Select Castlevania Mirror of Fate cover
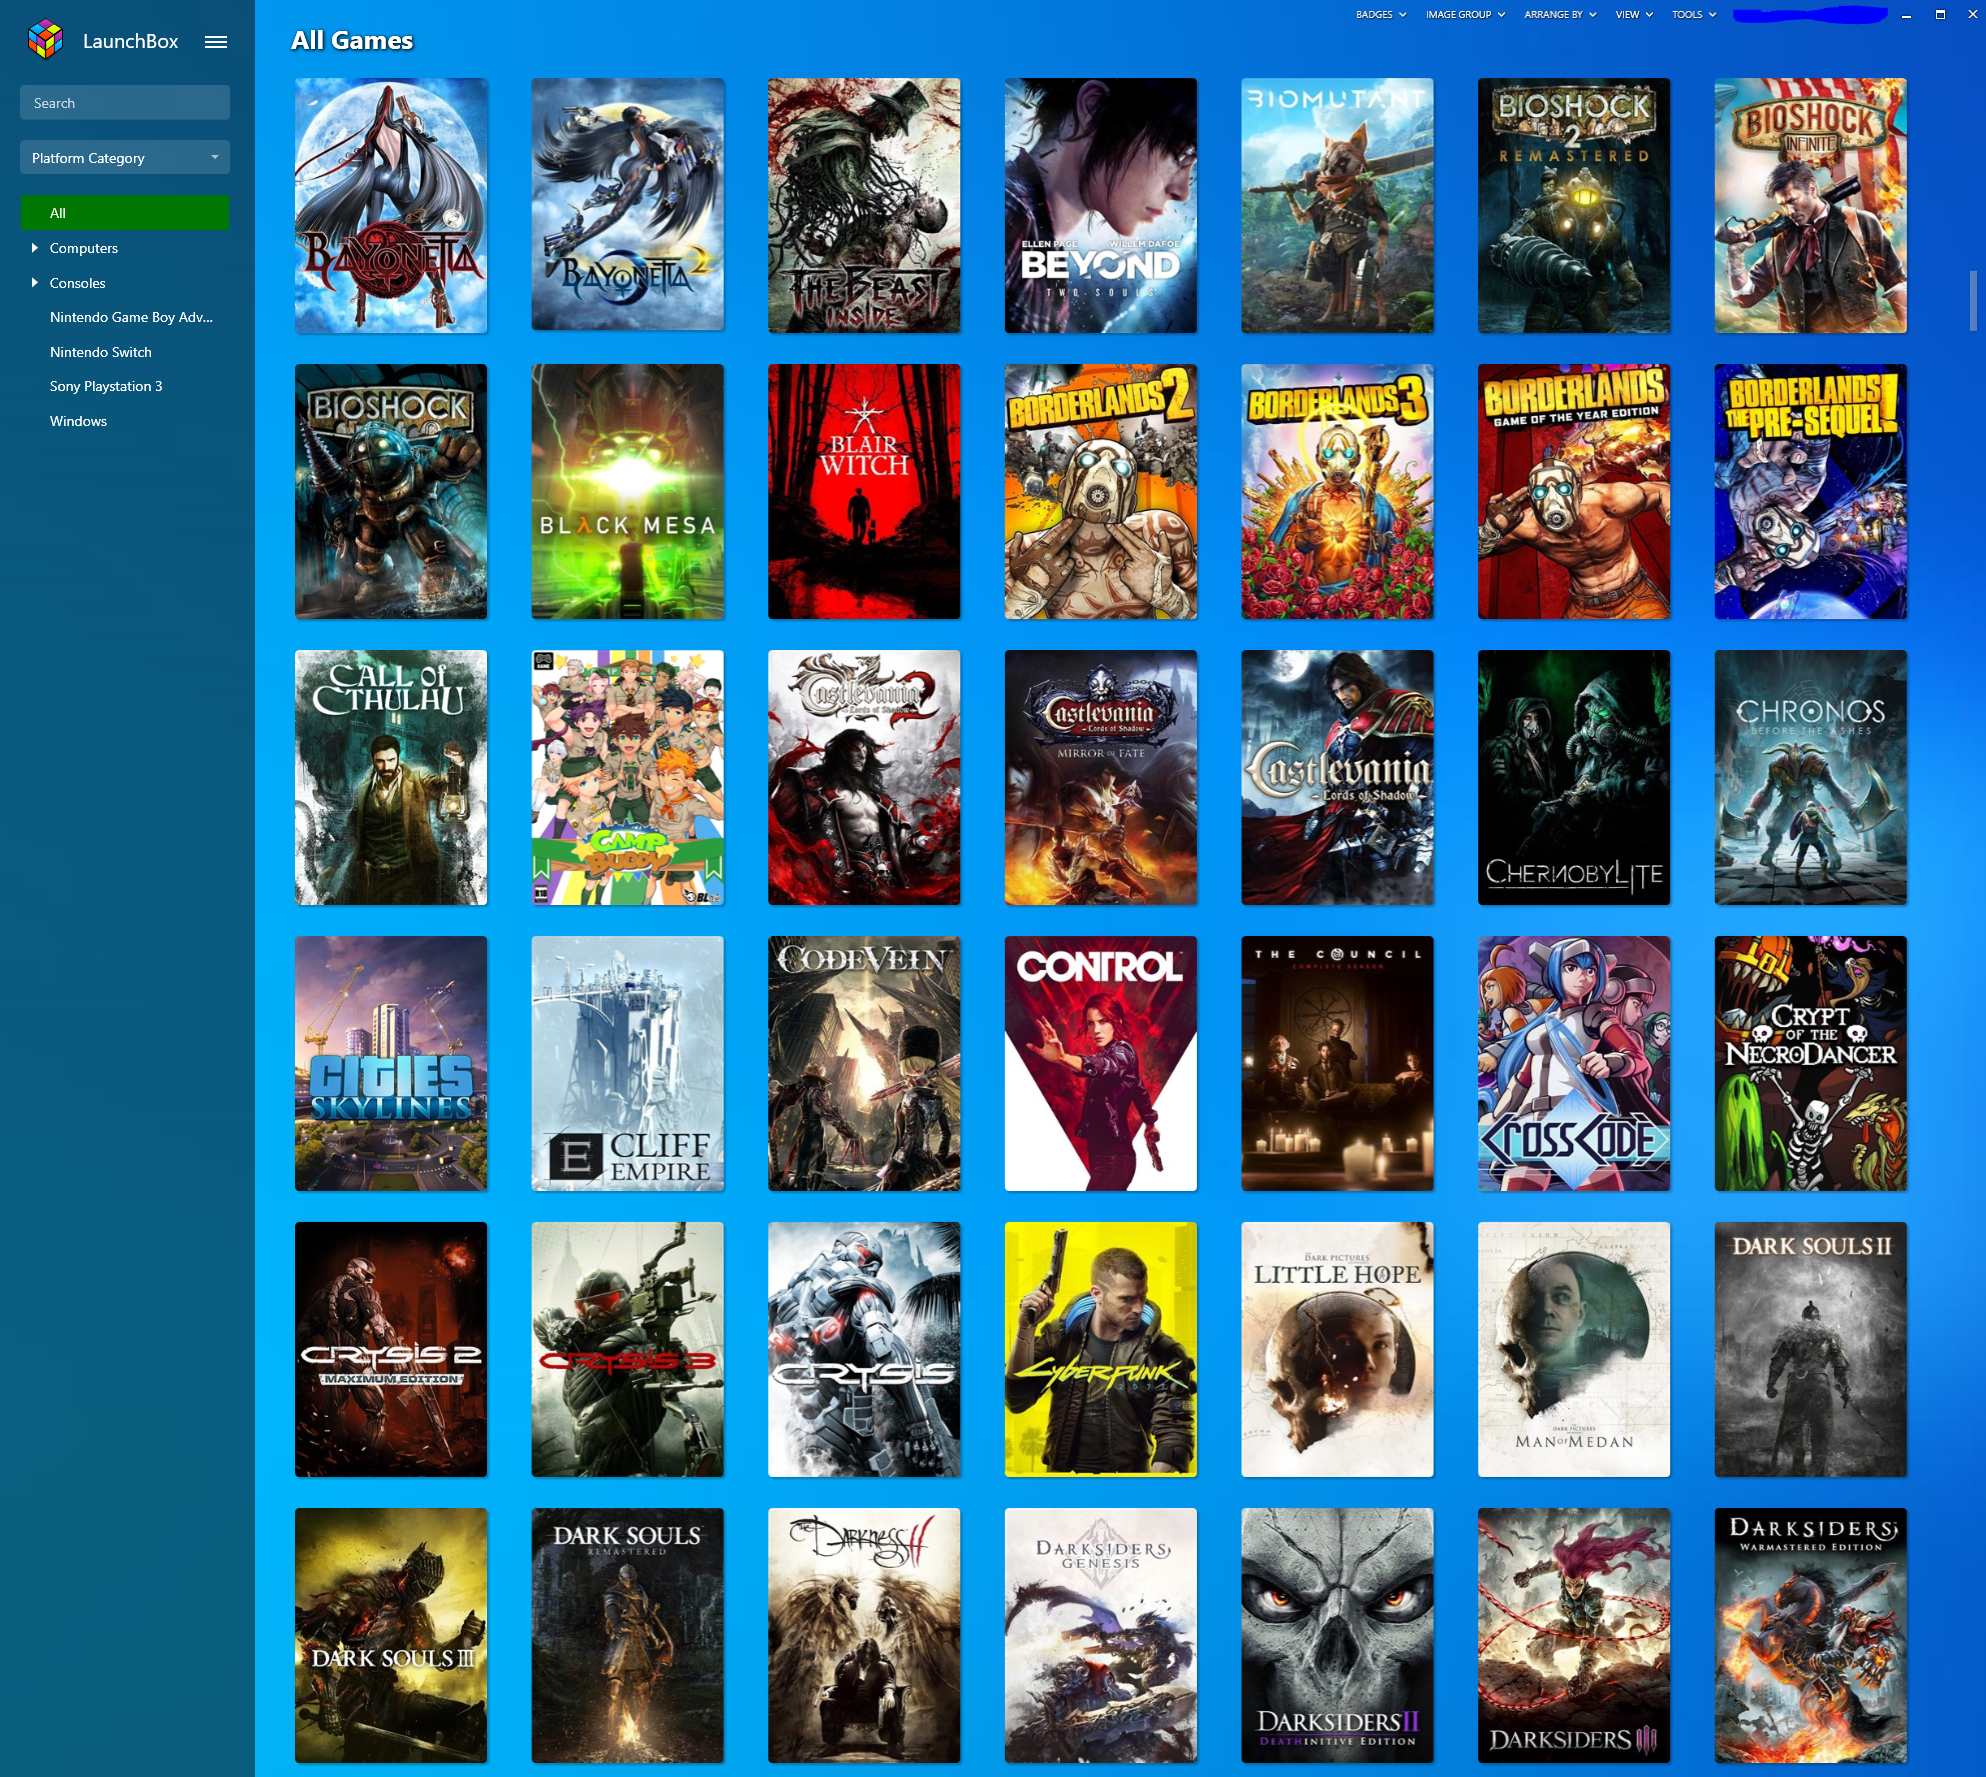 (1101, 778)
